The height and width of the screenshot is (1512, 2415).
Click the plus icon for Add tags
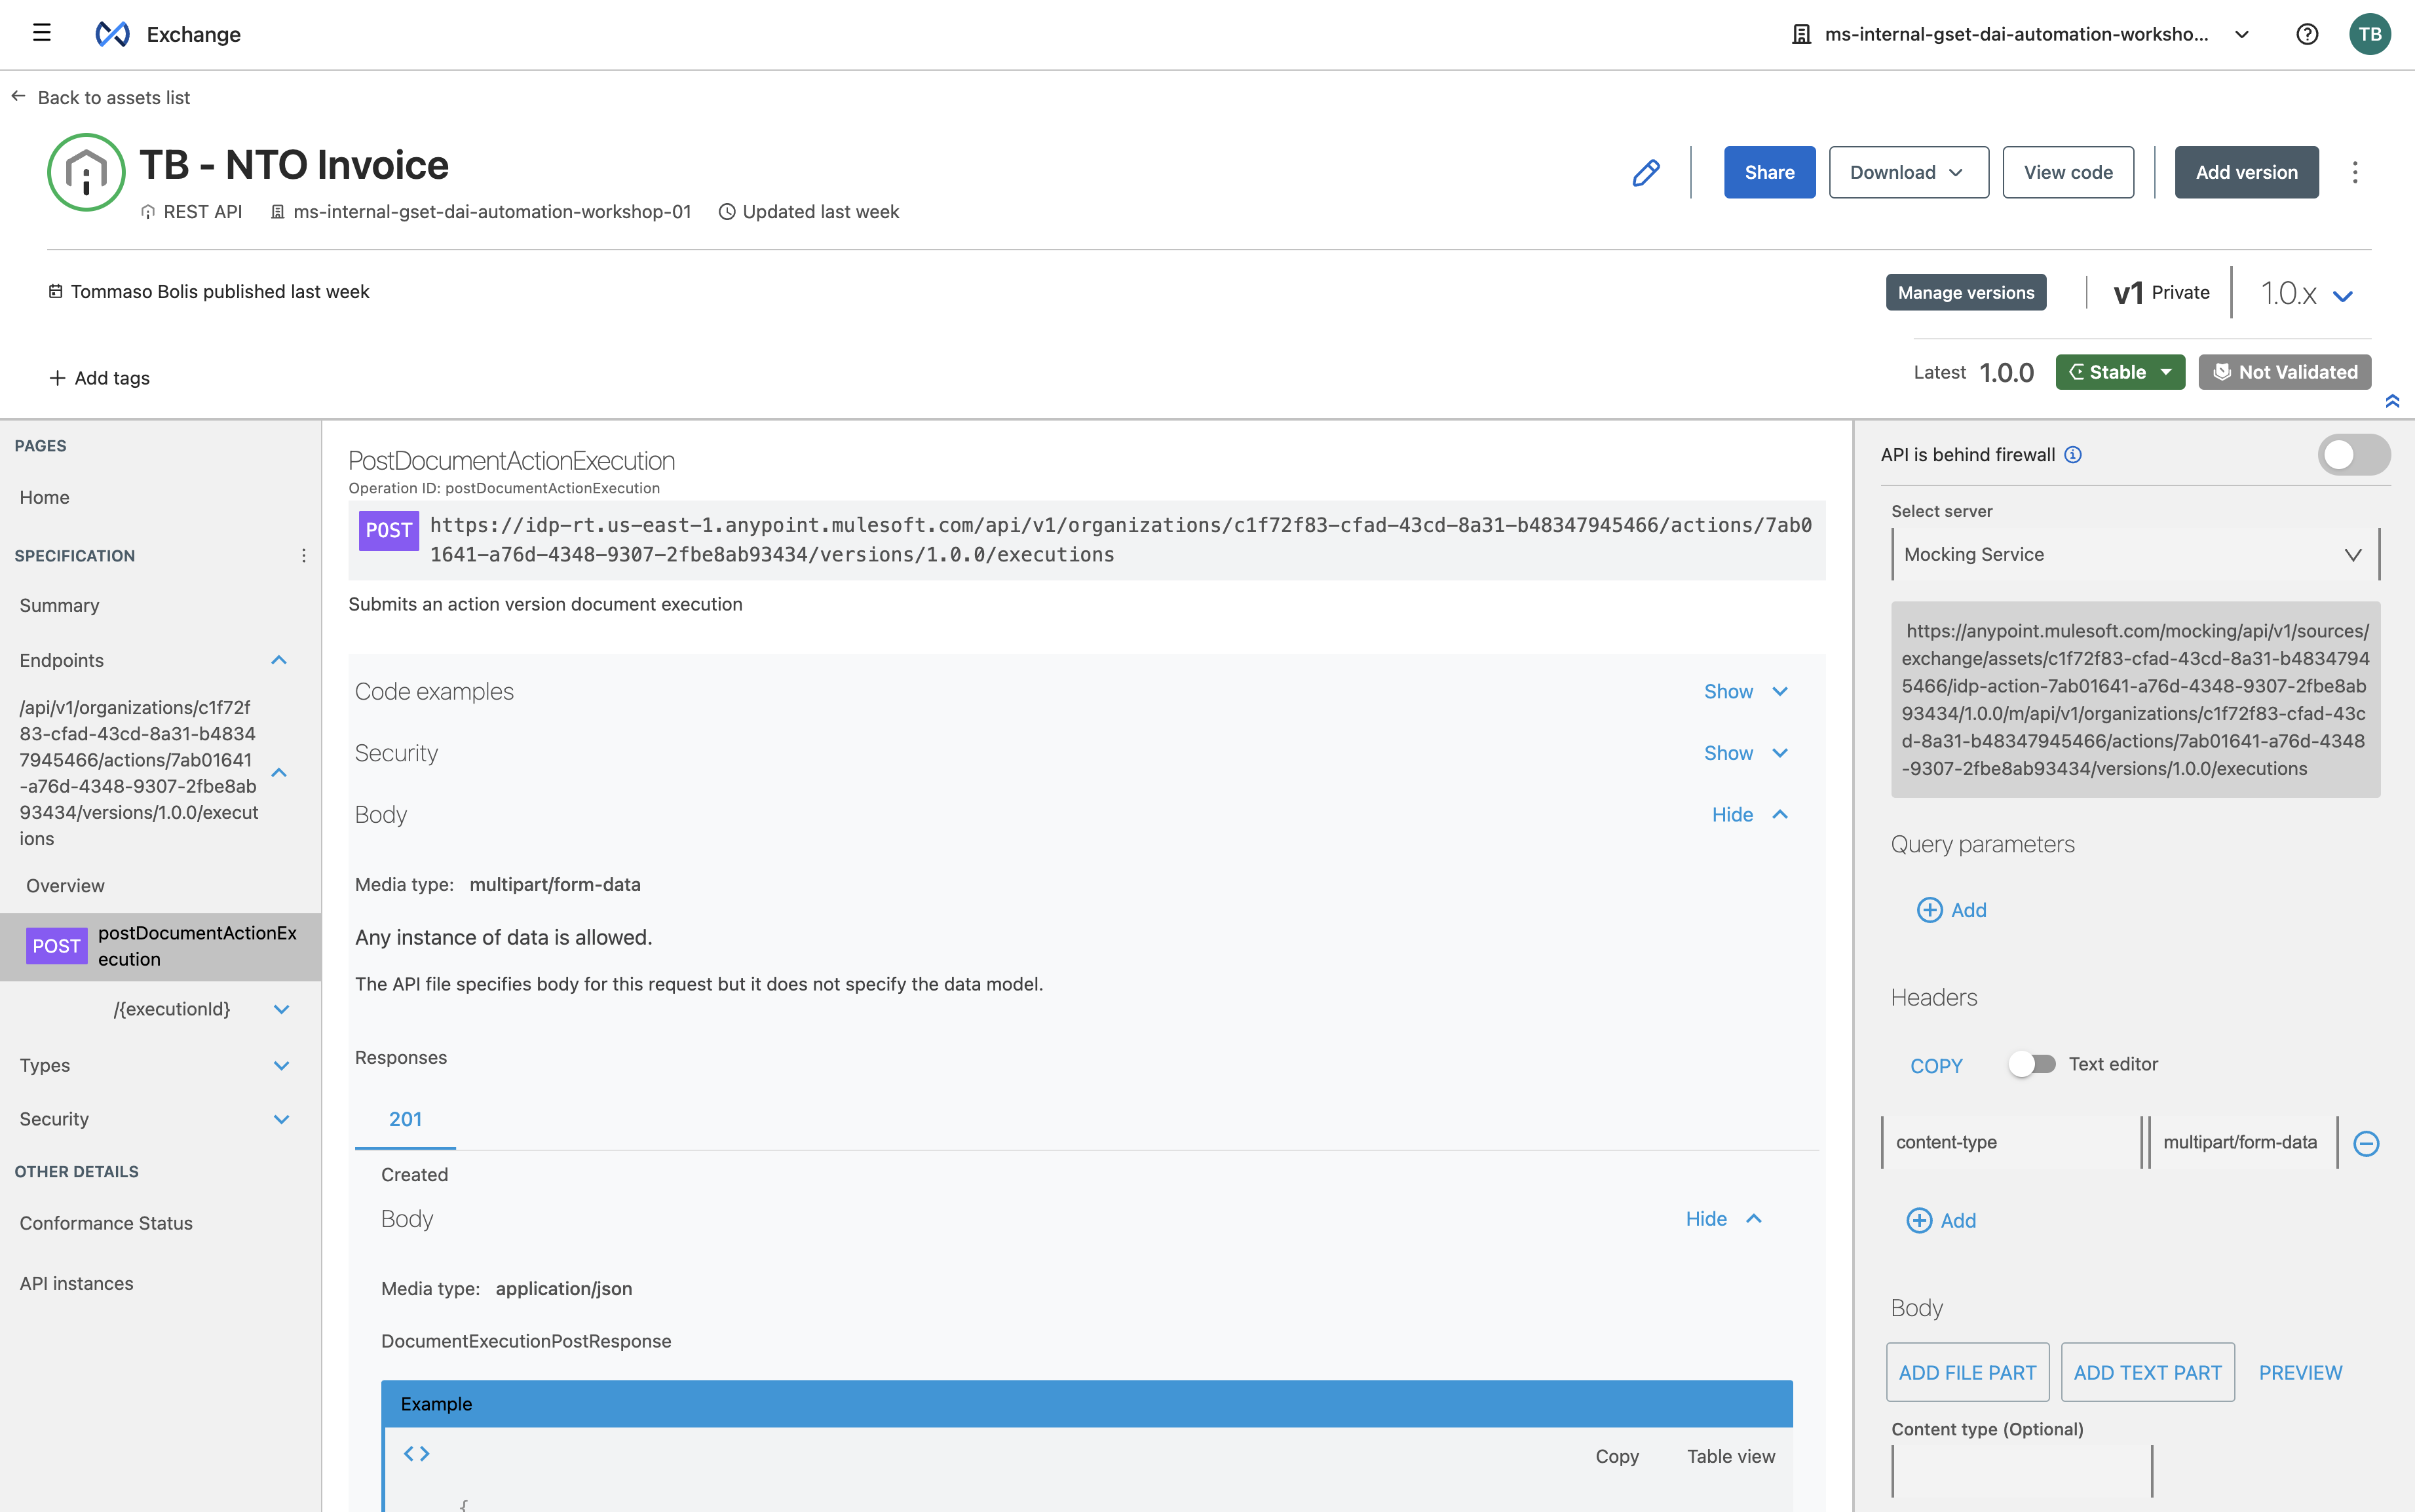point(57,378)
